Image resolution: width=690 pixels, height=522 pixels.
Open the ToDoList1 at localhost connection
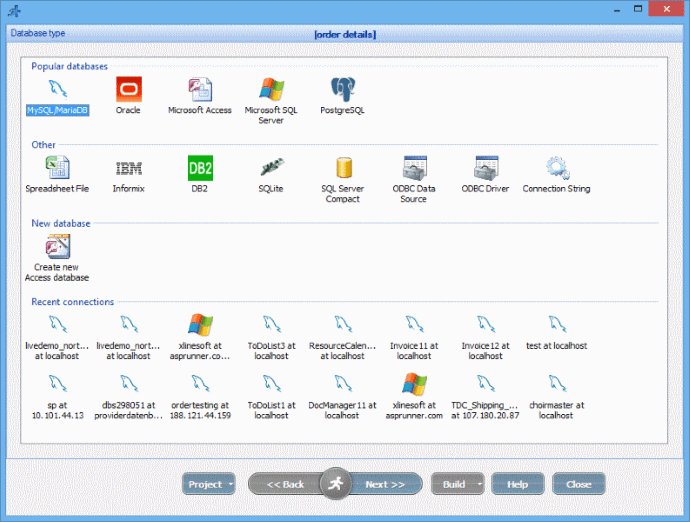click(x=272, y=397)
